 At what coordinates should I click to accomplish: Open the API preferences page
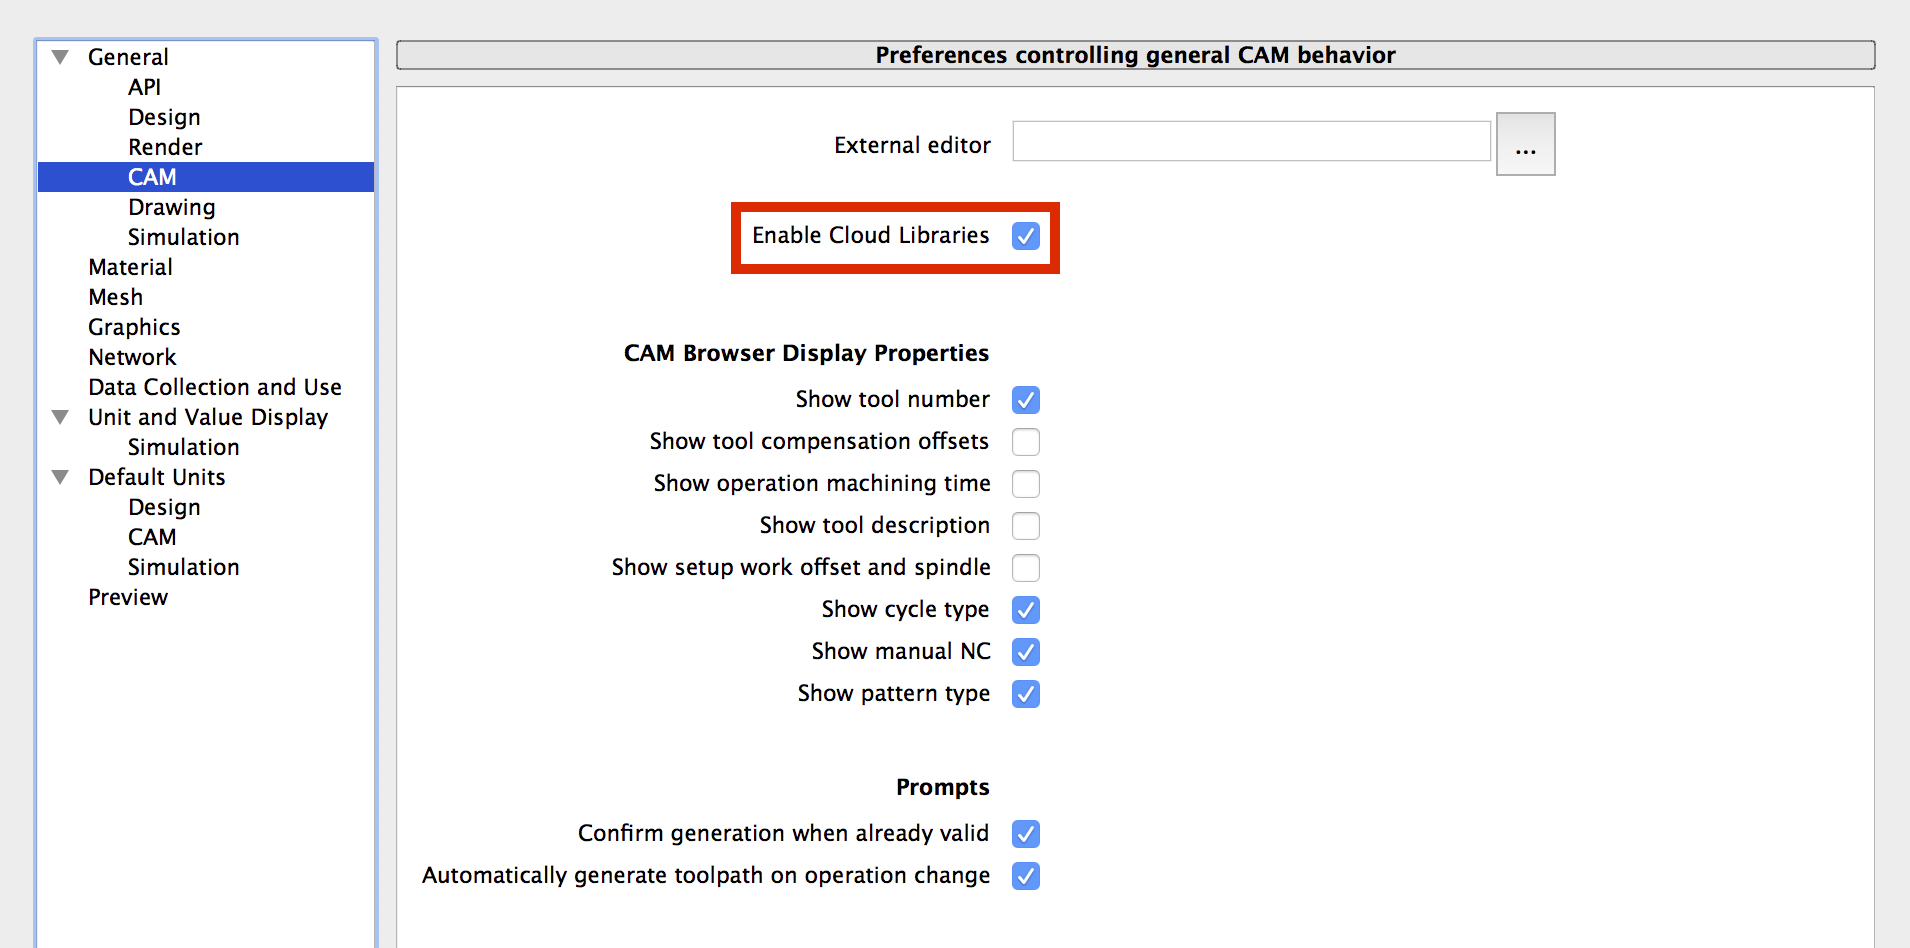144,87
